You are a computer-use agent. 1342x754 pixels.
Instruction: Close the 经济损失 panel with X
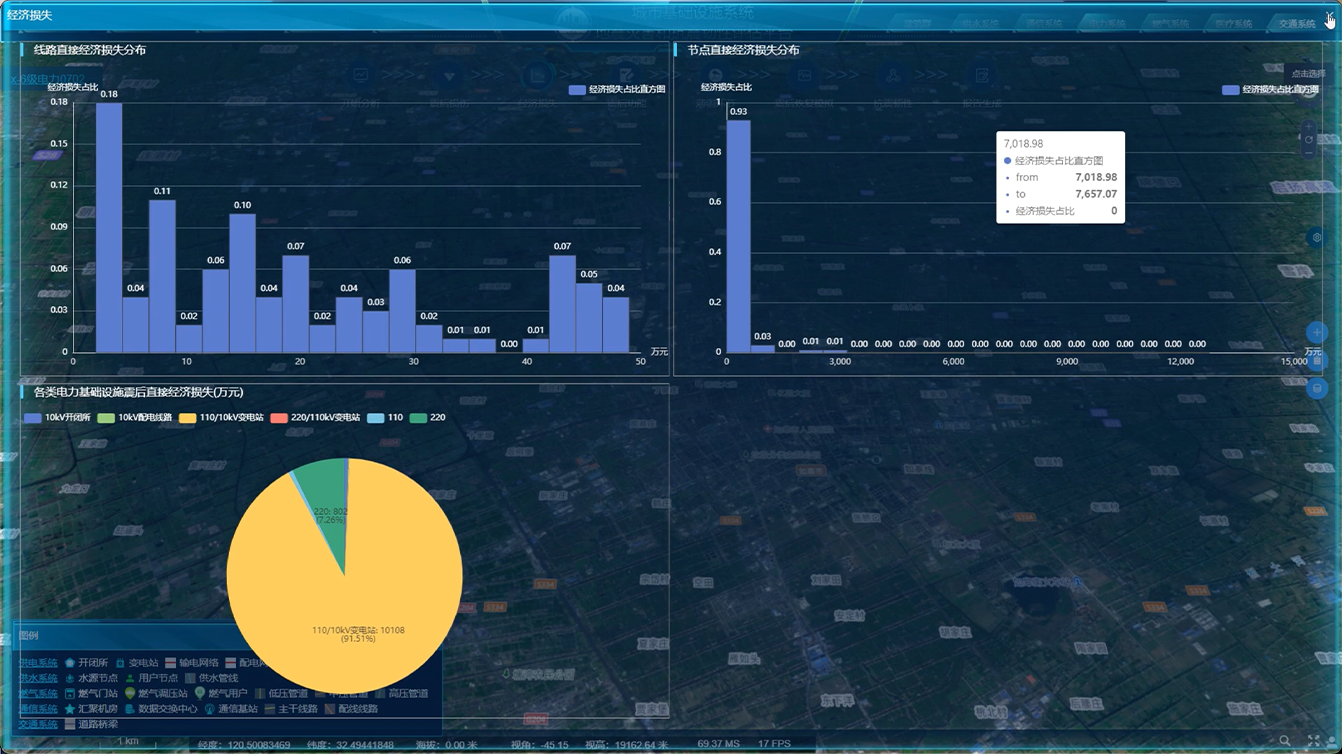(1329, 16)
